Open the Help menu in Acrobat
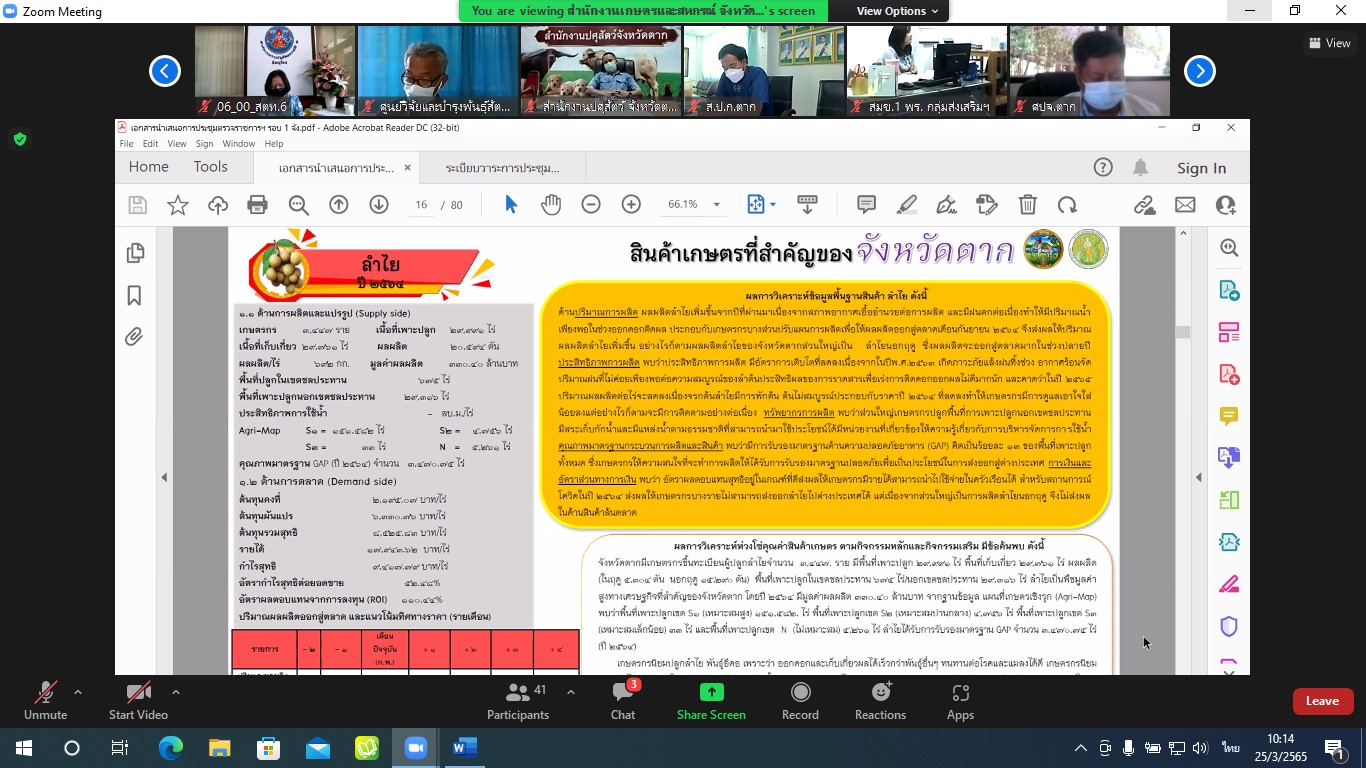The height and width of the screenshot is (768, 1366). click(274, 144)
